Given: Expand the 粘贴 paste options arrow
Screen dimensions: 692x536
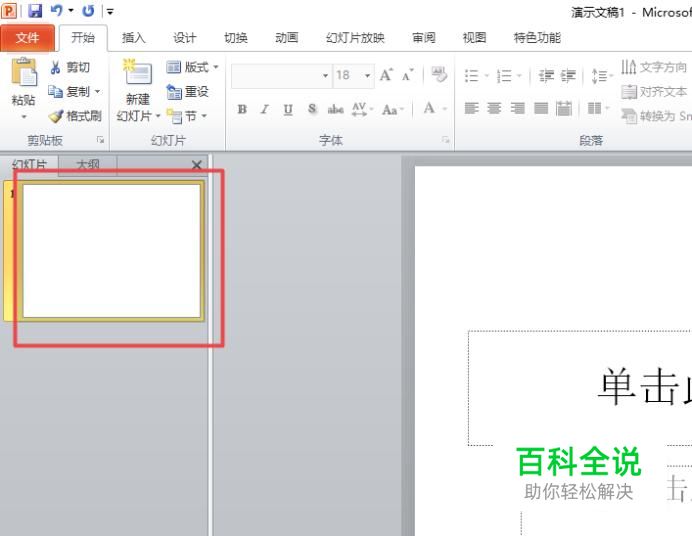Looking at the screenshot, I should coord(24,117).
